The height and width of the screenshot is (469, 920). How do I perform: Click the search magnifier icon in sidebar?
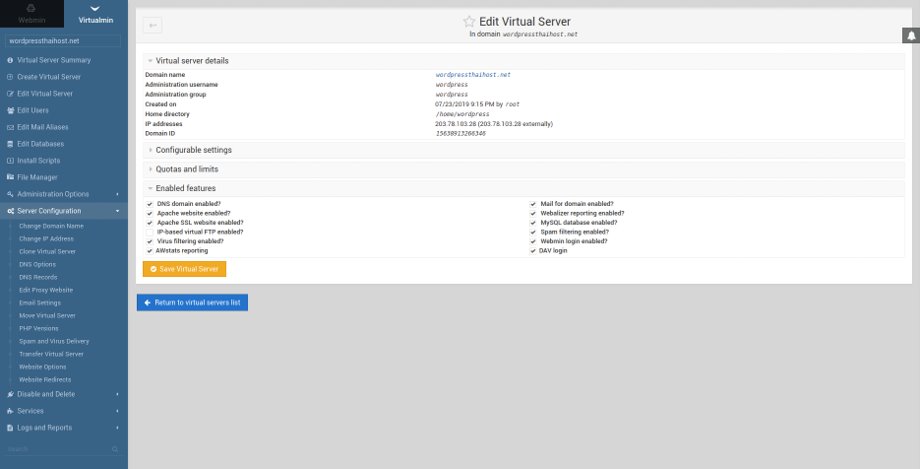(x=115, y=450)
